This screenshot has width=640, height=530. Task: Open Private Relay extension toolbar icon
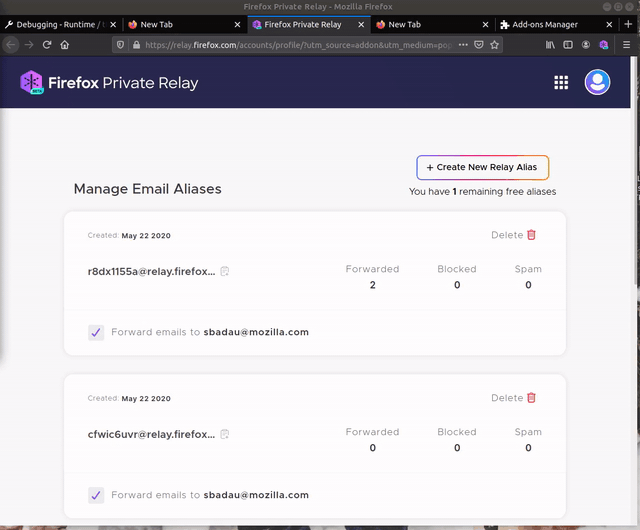coord(604,45)
